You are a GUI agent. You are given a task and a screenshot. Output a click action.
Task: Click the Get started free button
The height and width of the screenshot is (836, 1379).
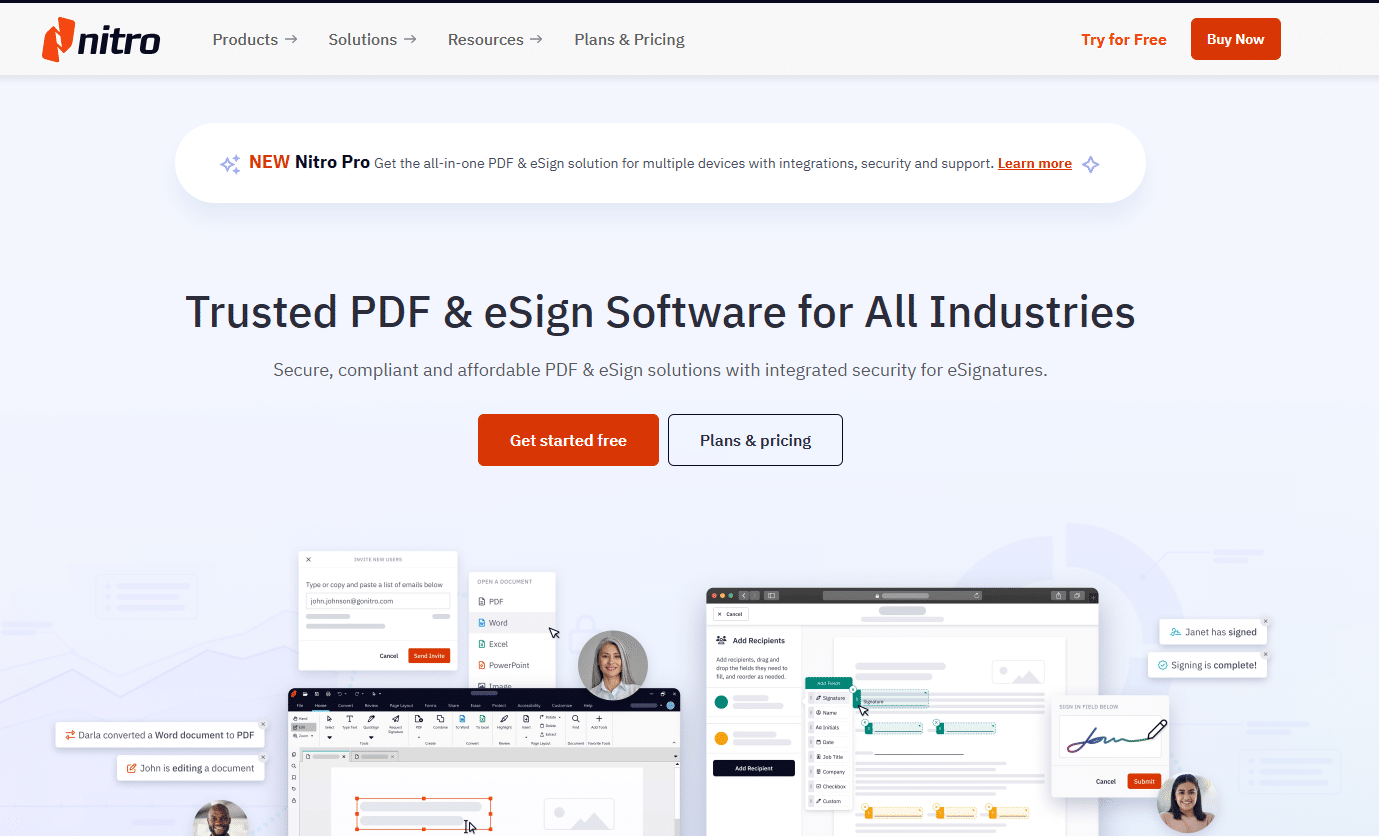tap(568, 440)
